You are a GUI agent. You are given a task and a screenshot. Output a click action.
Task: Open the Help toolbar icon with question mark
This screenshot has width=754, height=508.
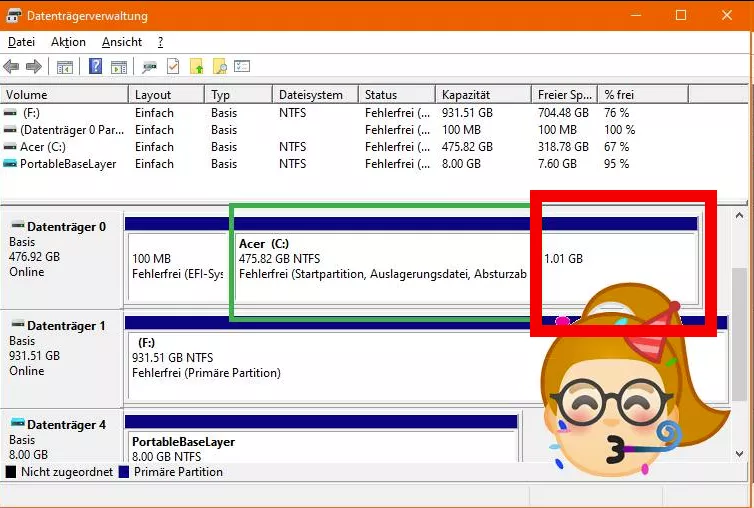click(96, 66)
